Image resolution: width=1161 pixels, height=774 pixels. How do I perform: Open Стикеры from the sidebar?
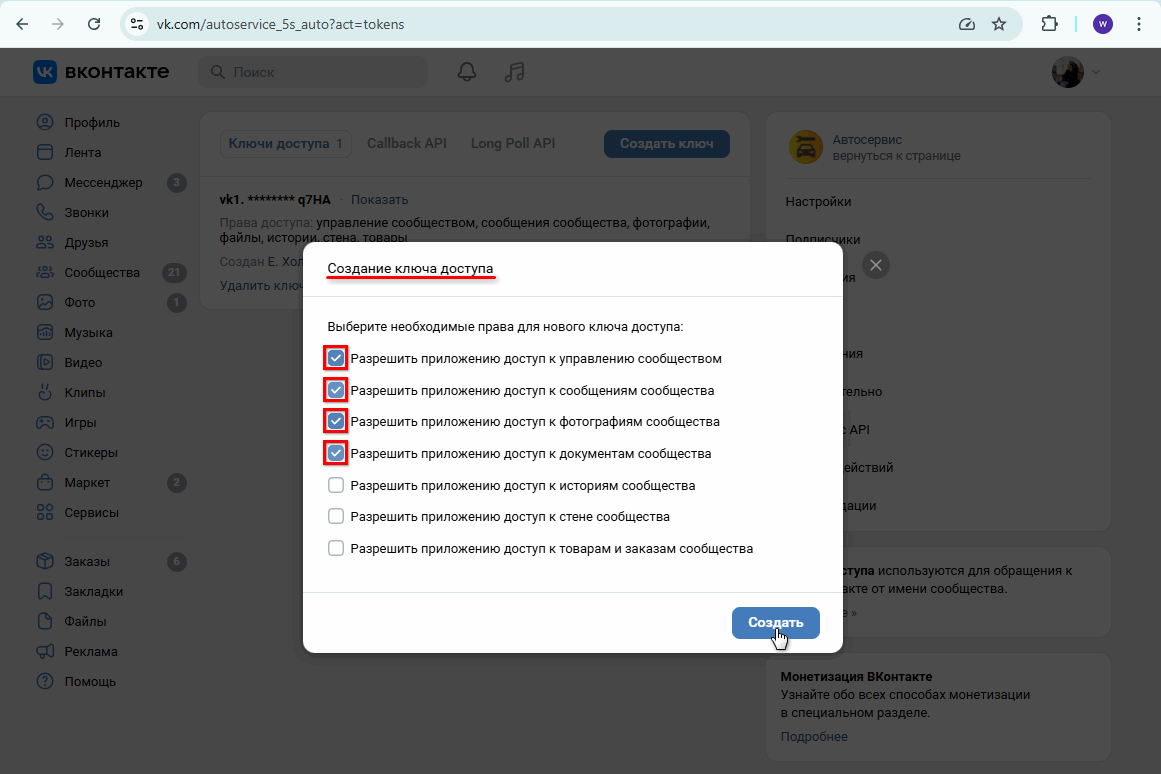click(45, 452)
